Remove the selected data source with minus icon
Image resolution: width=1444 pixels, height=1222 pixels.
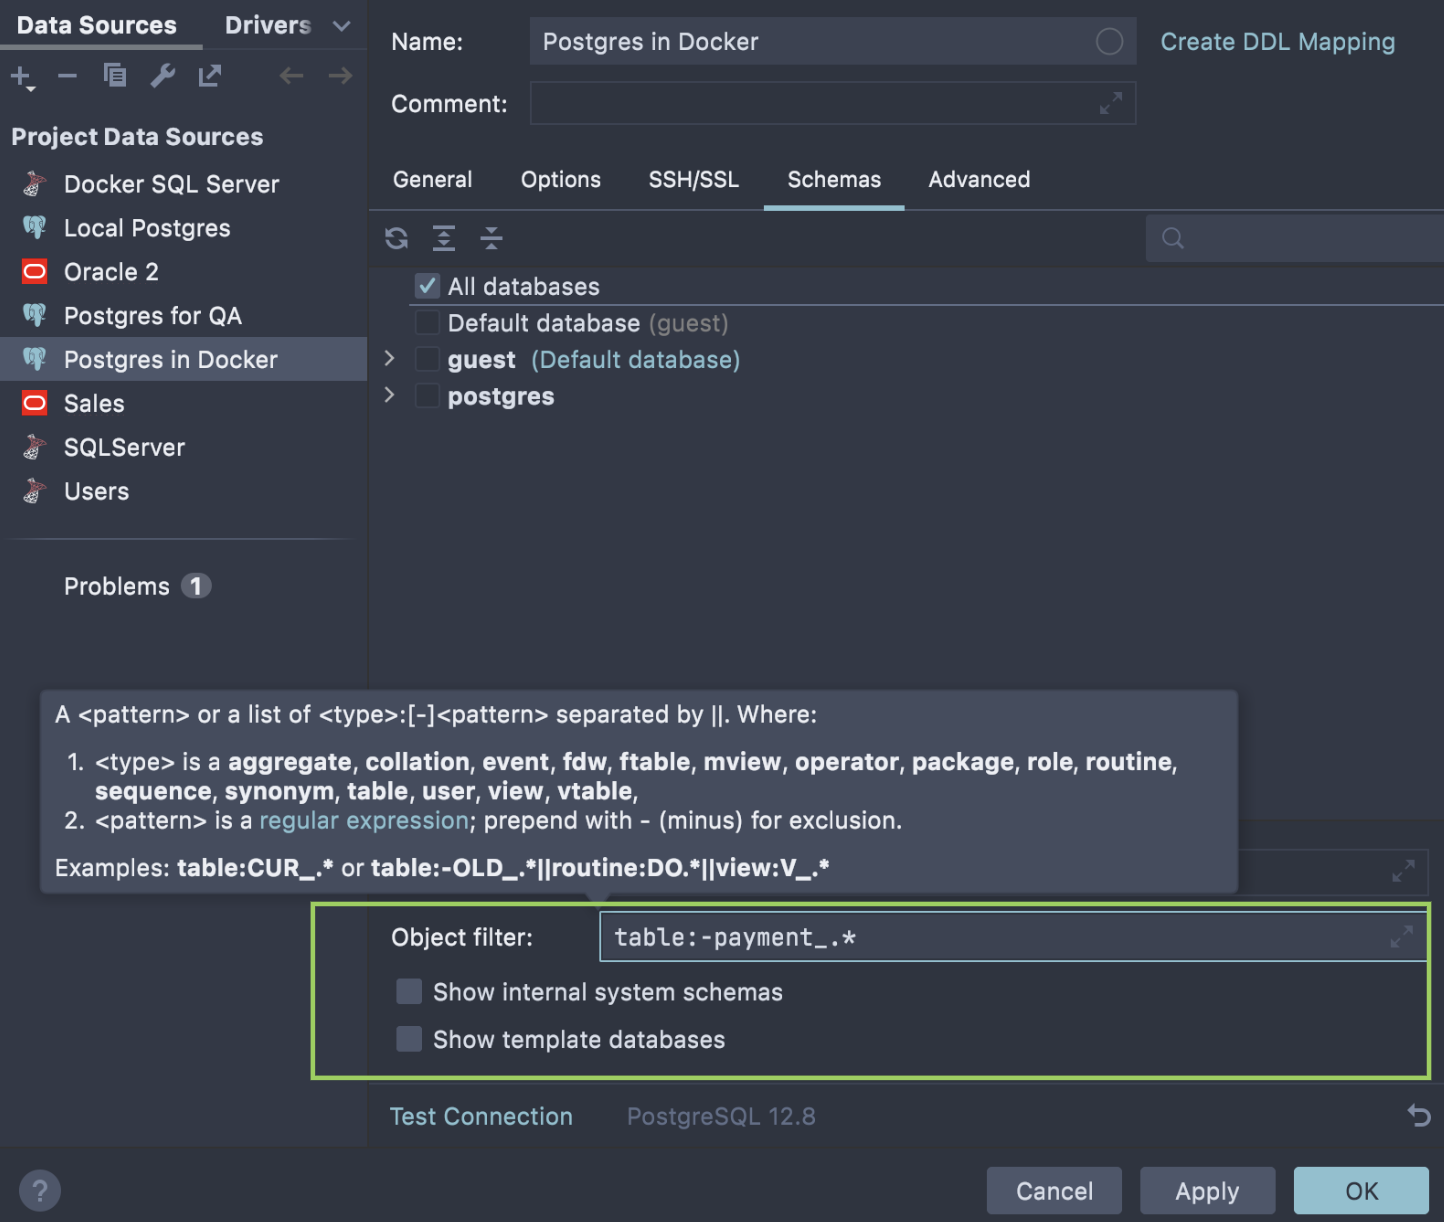click(67, 76)
